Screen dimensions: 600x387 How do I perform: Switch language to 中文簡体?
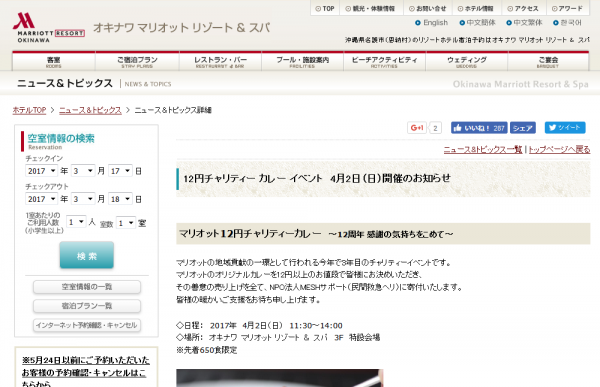pos(477,23)
